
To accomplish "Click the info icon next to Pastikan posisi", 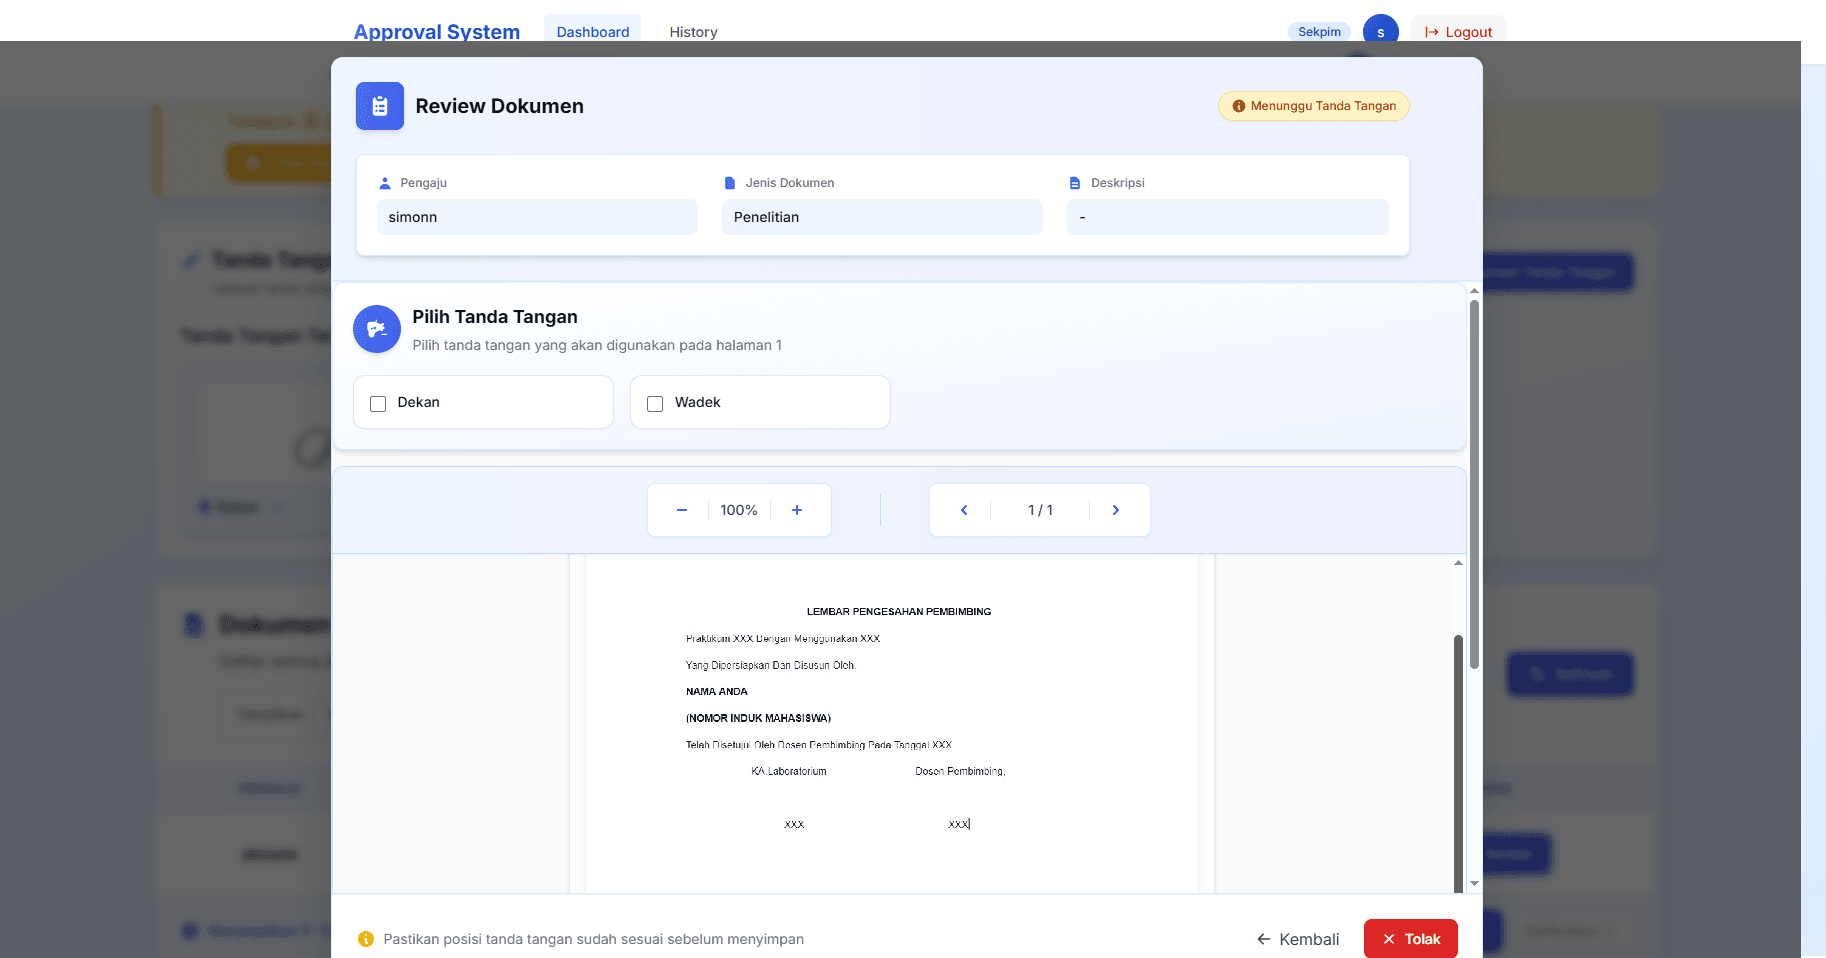I will [x=366, y=939].
